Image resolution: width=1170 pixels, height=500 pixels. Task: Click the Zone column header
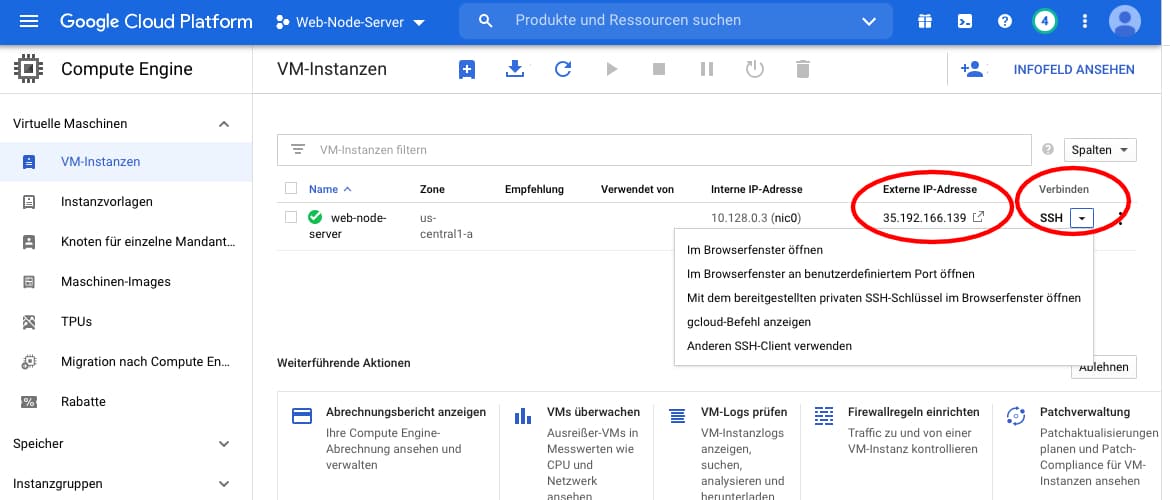pos(432,189)
